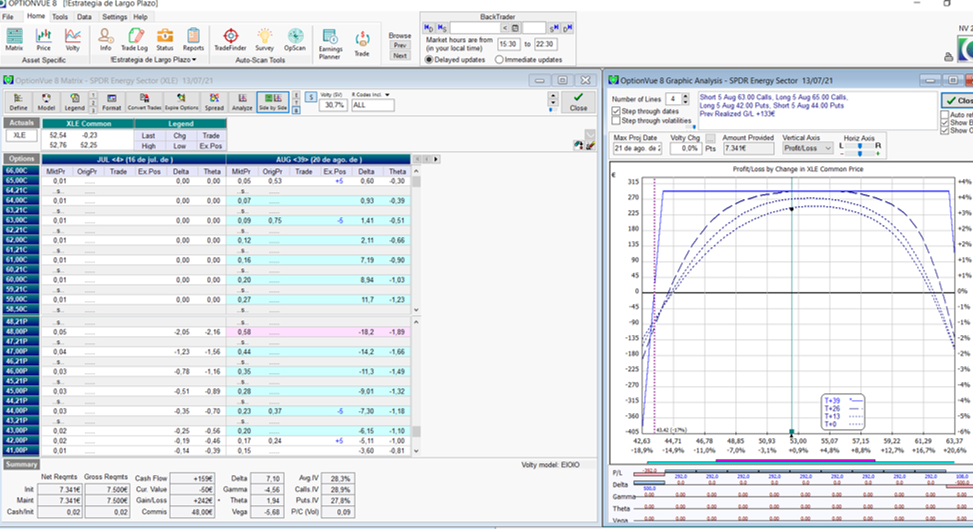Screen dimensions: 973x529
Task: Click Convert Trades in the Matrix toolbar
Action: (145, 102)
